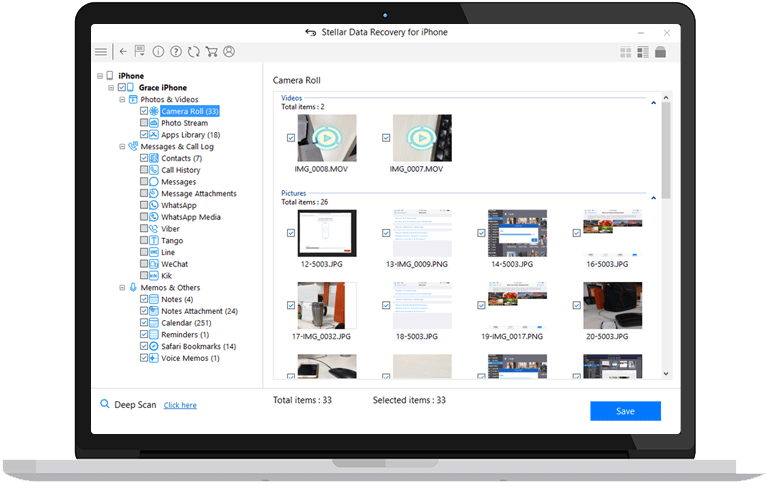Select Messages in the tree
Viewport: 772px width, 488px height.
point(178,182)
